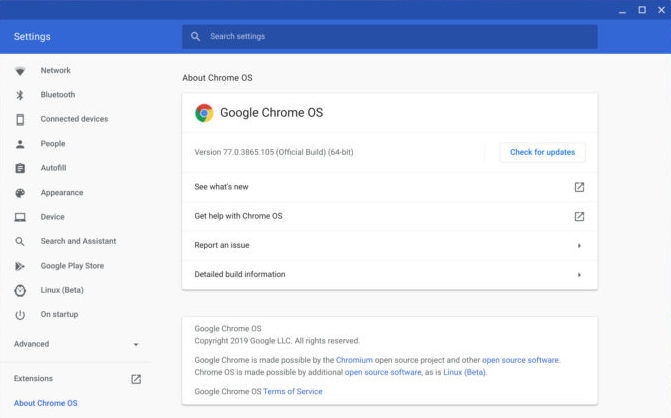
Task: Go to About Chrome OS in sidebar
Action: 45,403
